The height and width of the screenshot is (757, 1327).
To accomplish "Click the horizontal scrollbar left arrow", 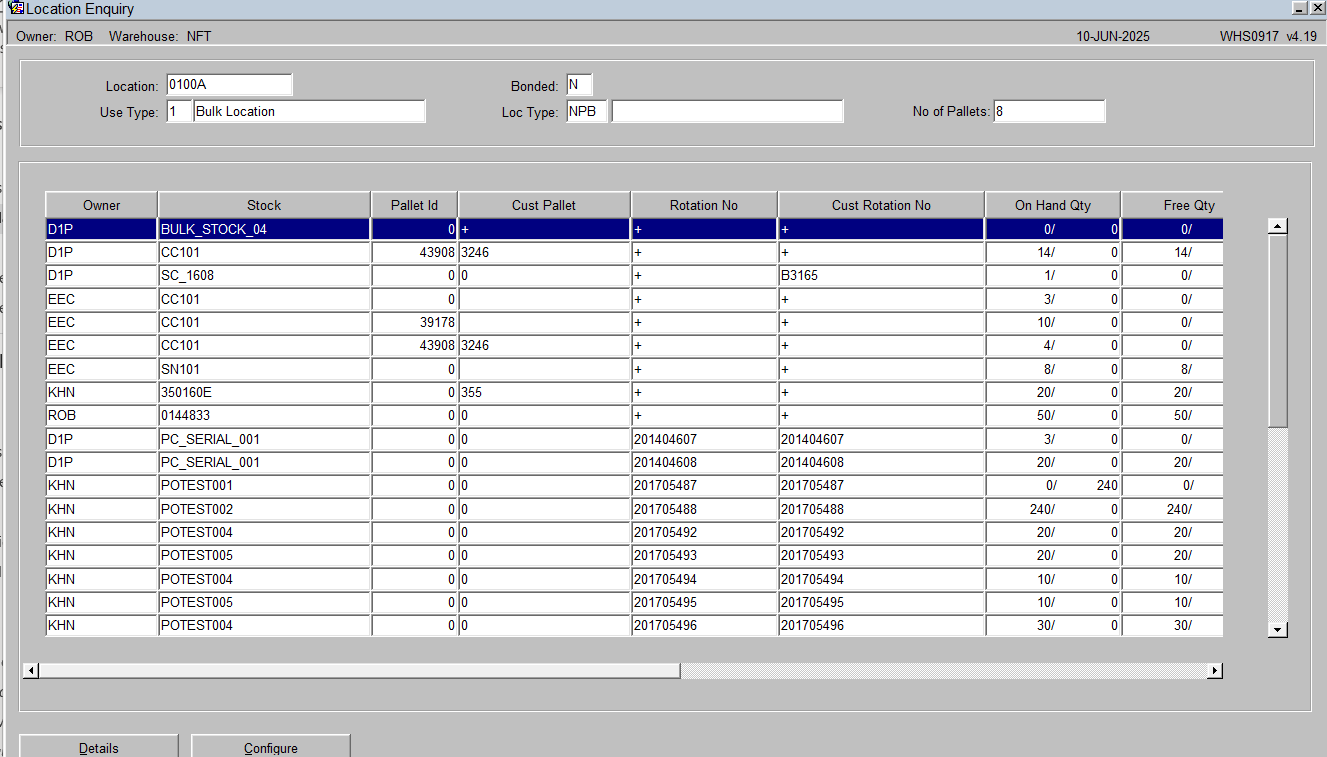I will coord(31,670).
